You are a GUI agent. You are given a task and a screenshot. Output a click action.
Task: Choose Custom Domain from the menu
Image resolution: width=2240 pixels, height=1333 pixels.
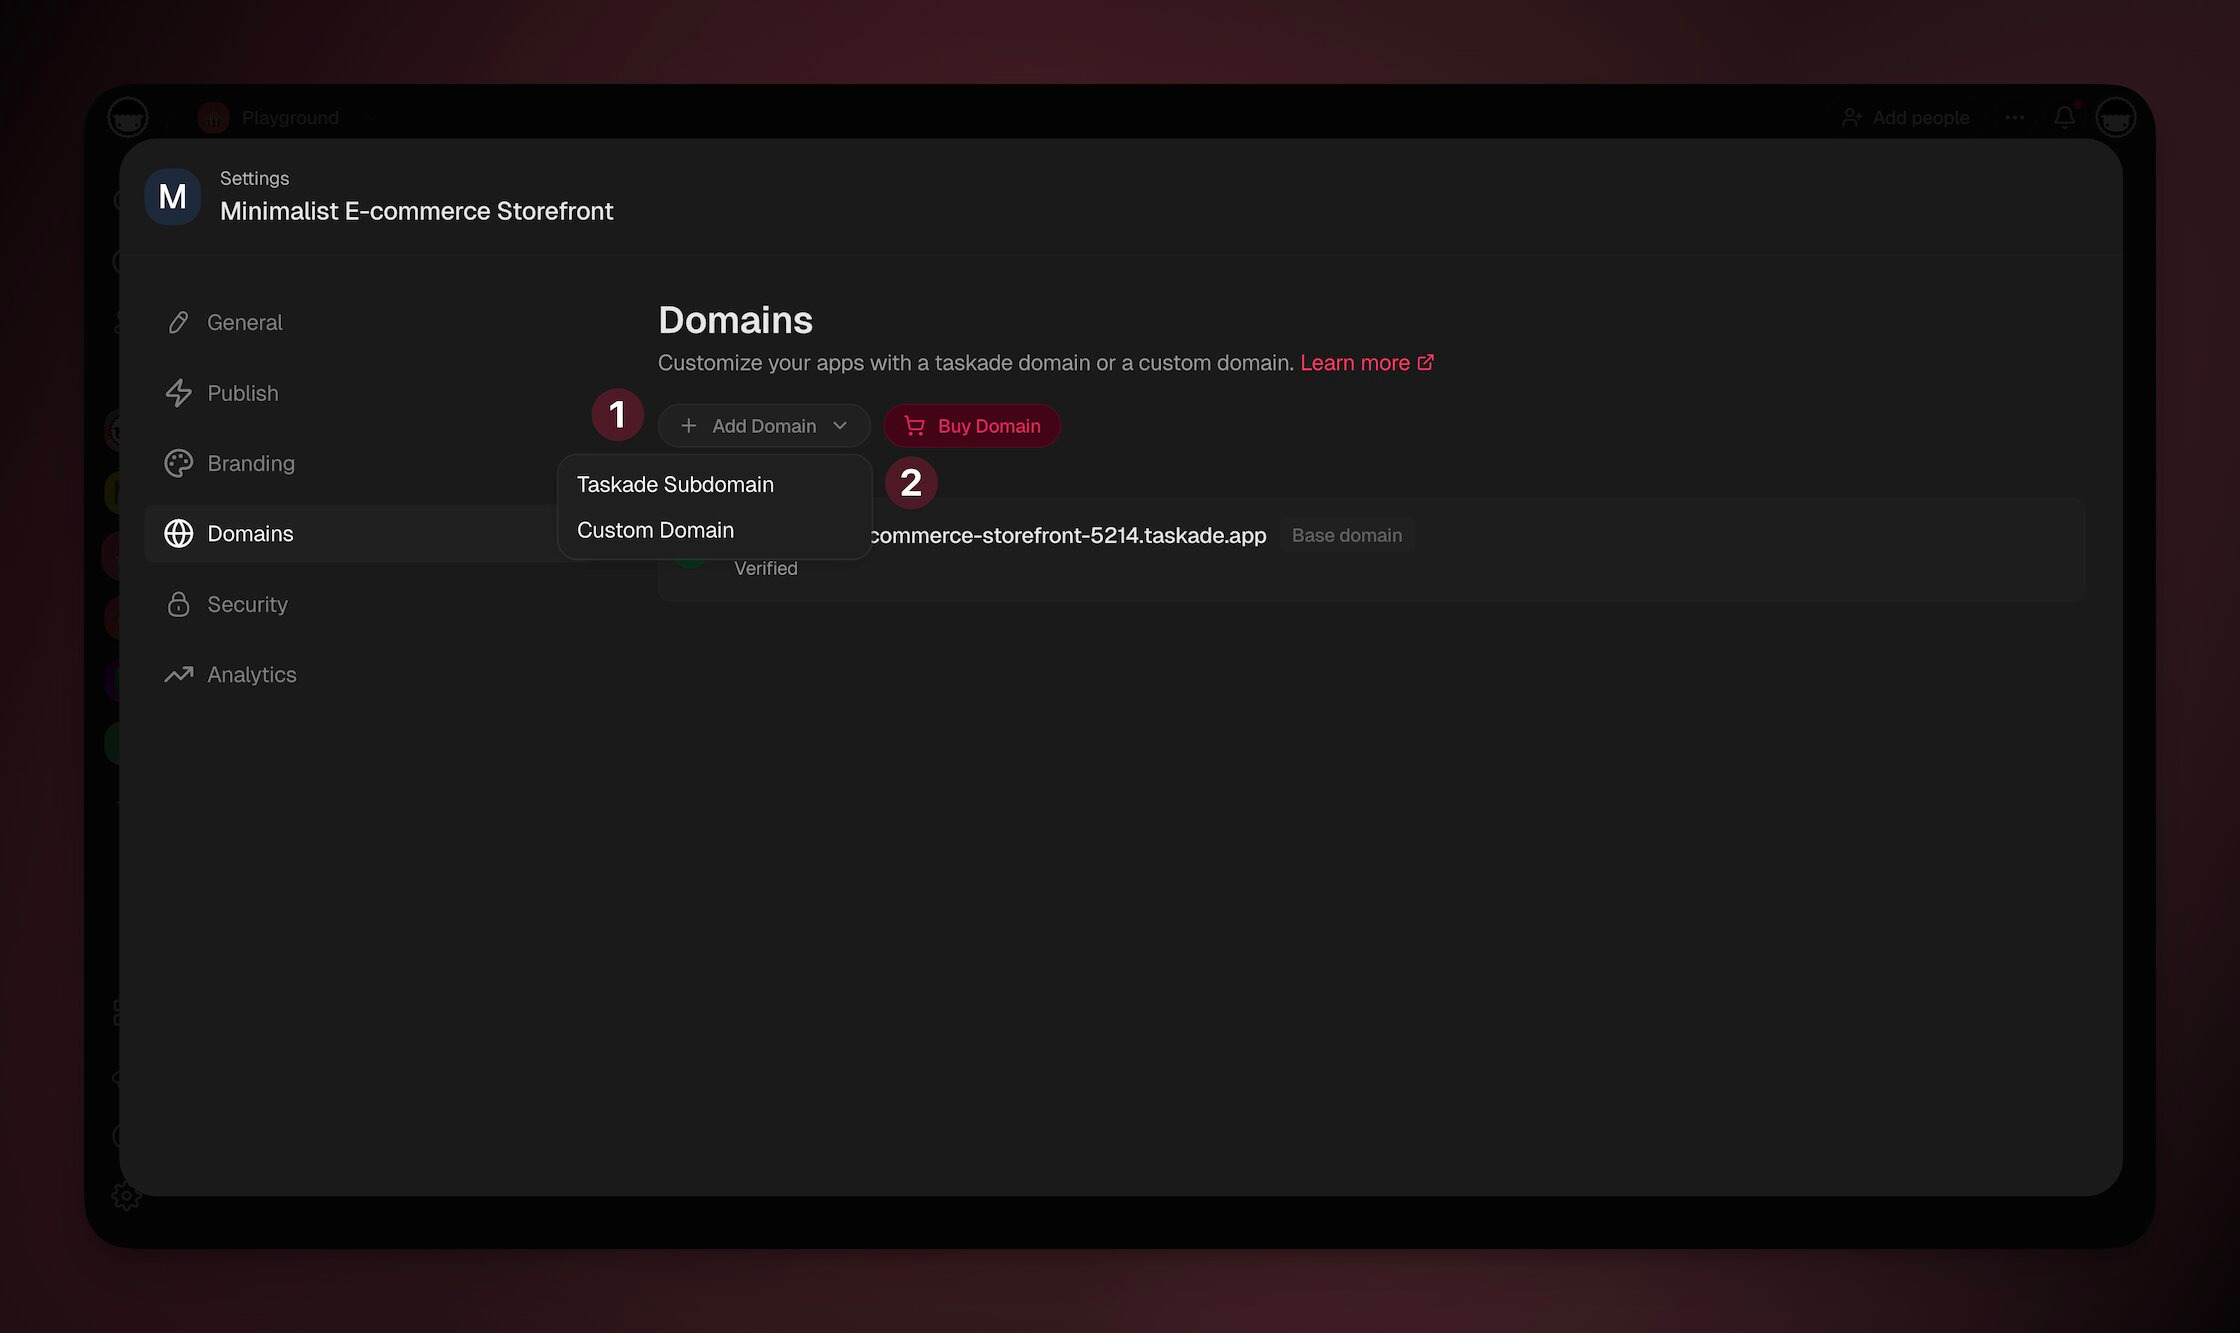655,531
